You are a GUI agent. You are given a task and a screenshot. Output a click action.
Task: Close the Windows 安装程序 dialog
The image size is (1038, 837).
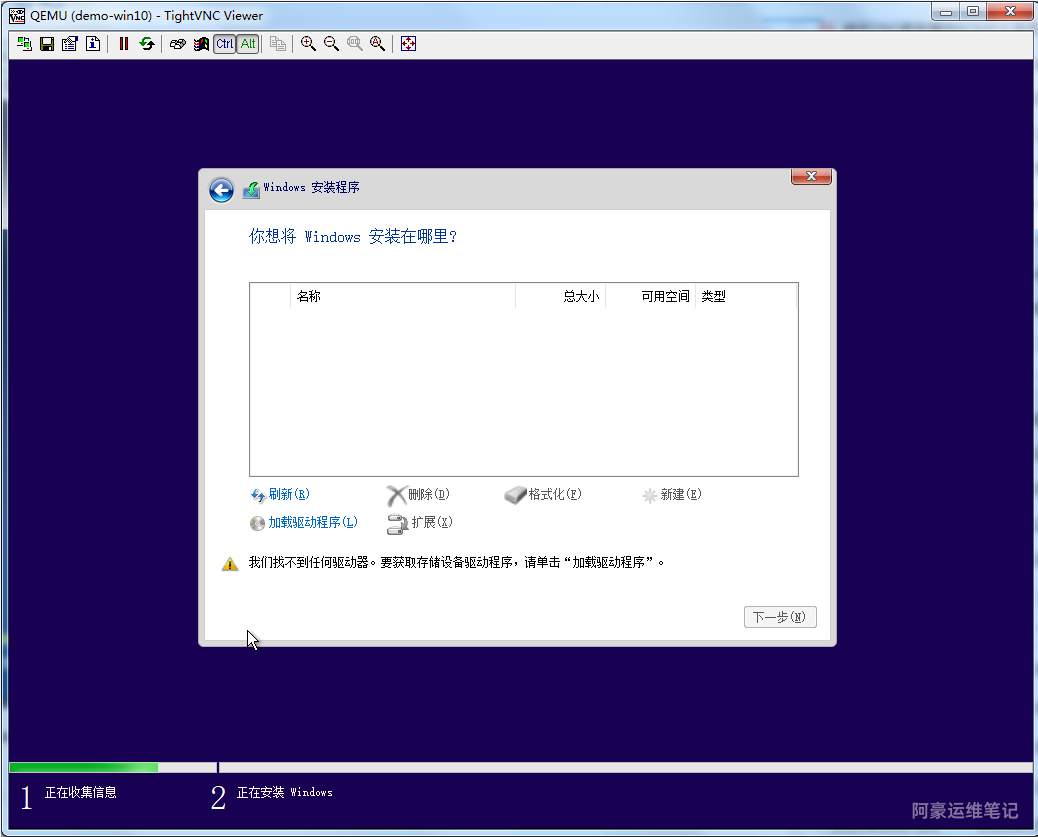[811, 176]
